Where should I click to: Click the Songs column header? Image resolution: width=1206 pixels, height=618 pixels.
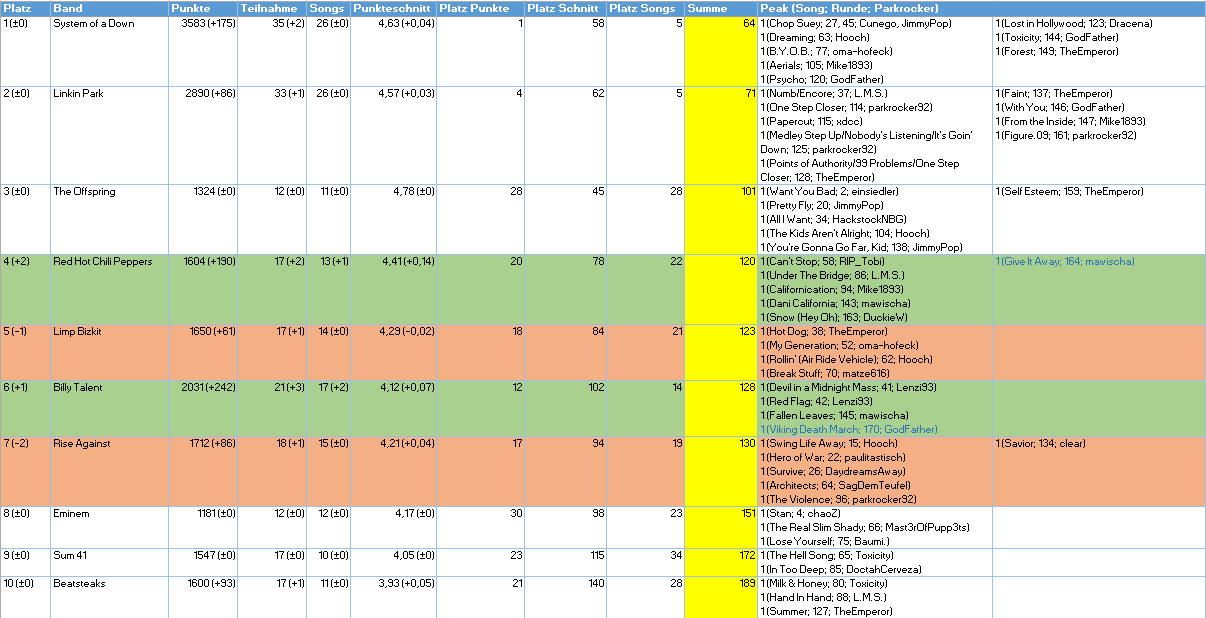tap(328, 8)
